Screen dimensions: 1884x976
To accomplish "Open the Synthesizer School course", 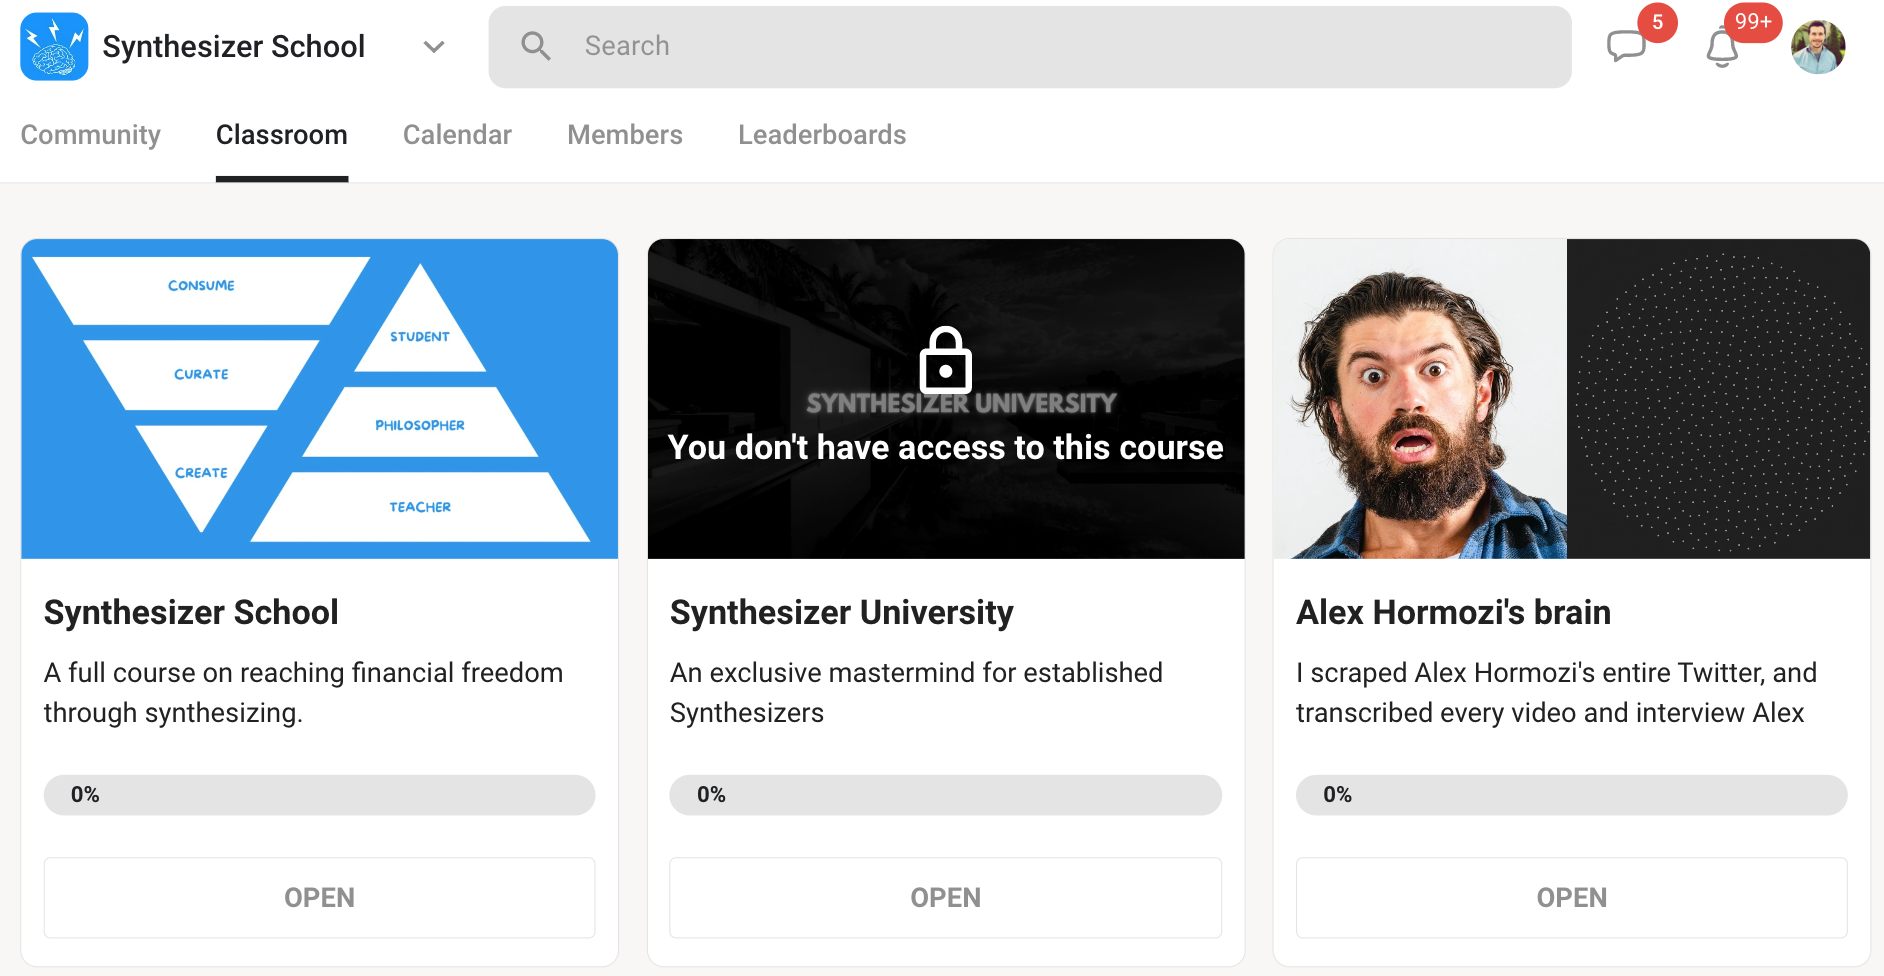I will tap(319, 897).
